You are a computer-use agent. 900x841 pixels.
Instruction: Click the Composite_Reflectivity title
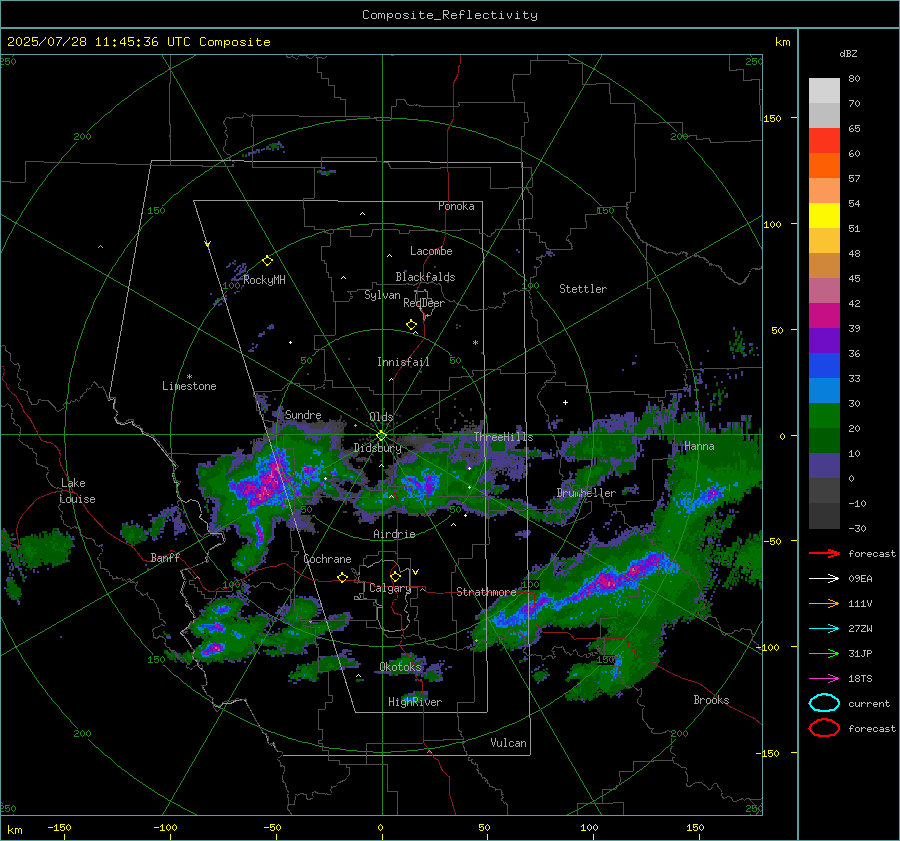click(450, 15)
